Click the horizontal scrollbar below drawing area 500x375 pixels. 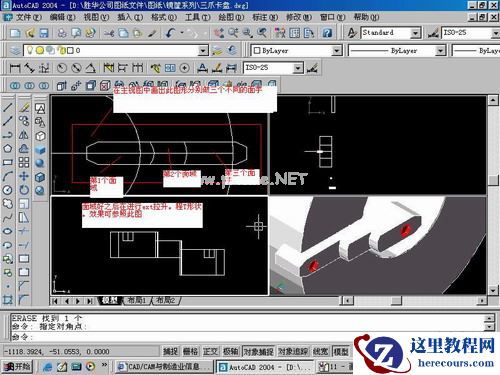pyautogui.click(x=414, y=301)
